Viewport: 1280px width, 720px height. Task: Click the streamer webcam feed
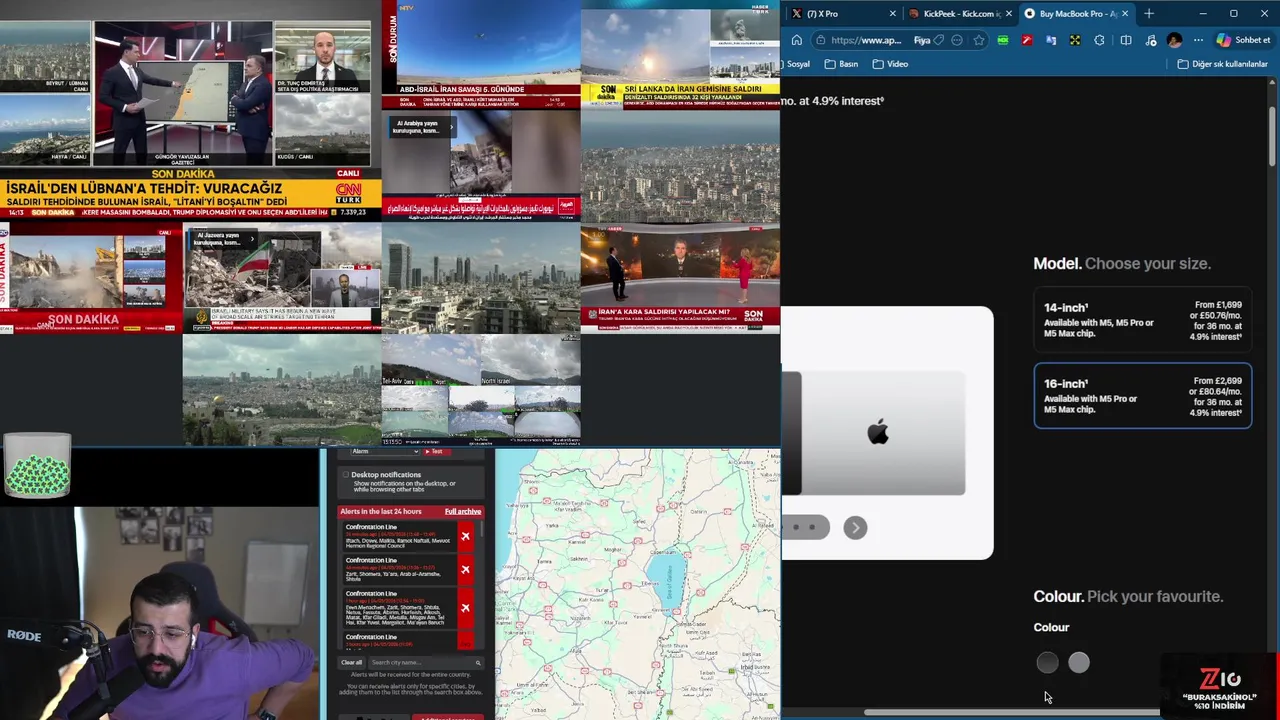(x=160, y=613)
